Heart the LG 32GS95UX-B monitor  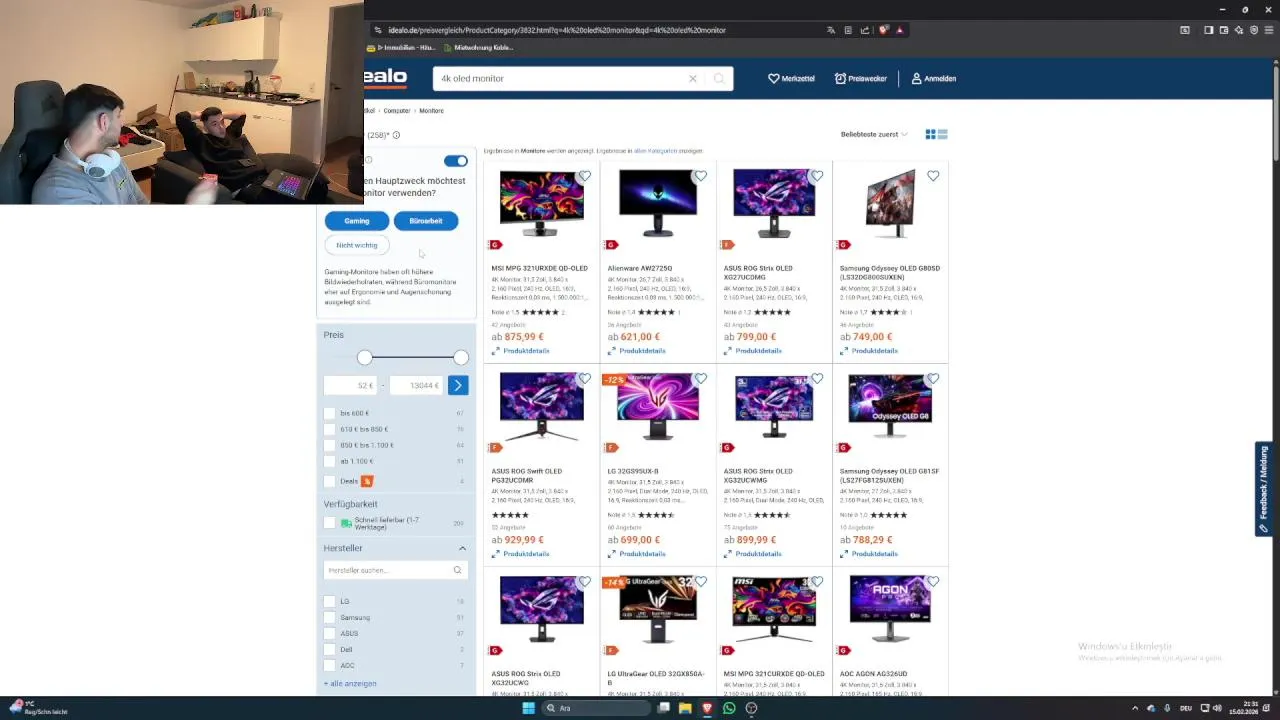pos(701,379)
